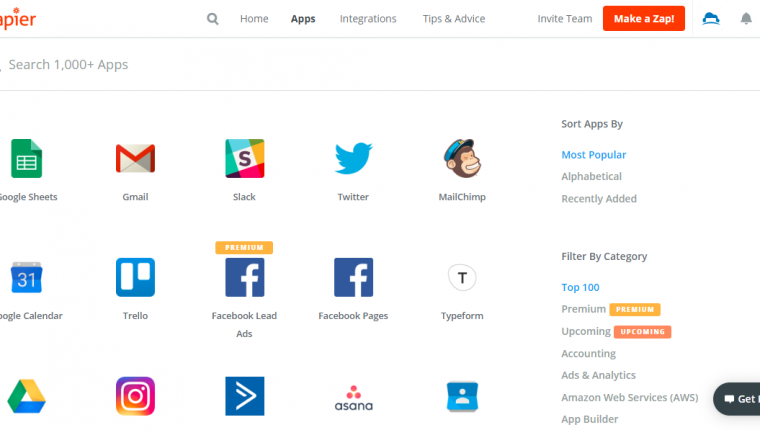760x430 pixels.
Task: Sort apps by Recently Added
Action: pos(599,199)
